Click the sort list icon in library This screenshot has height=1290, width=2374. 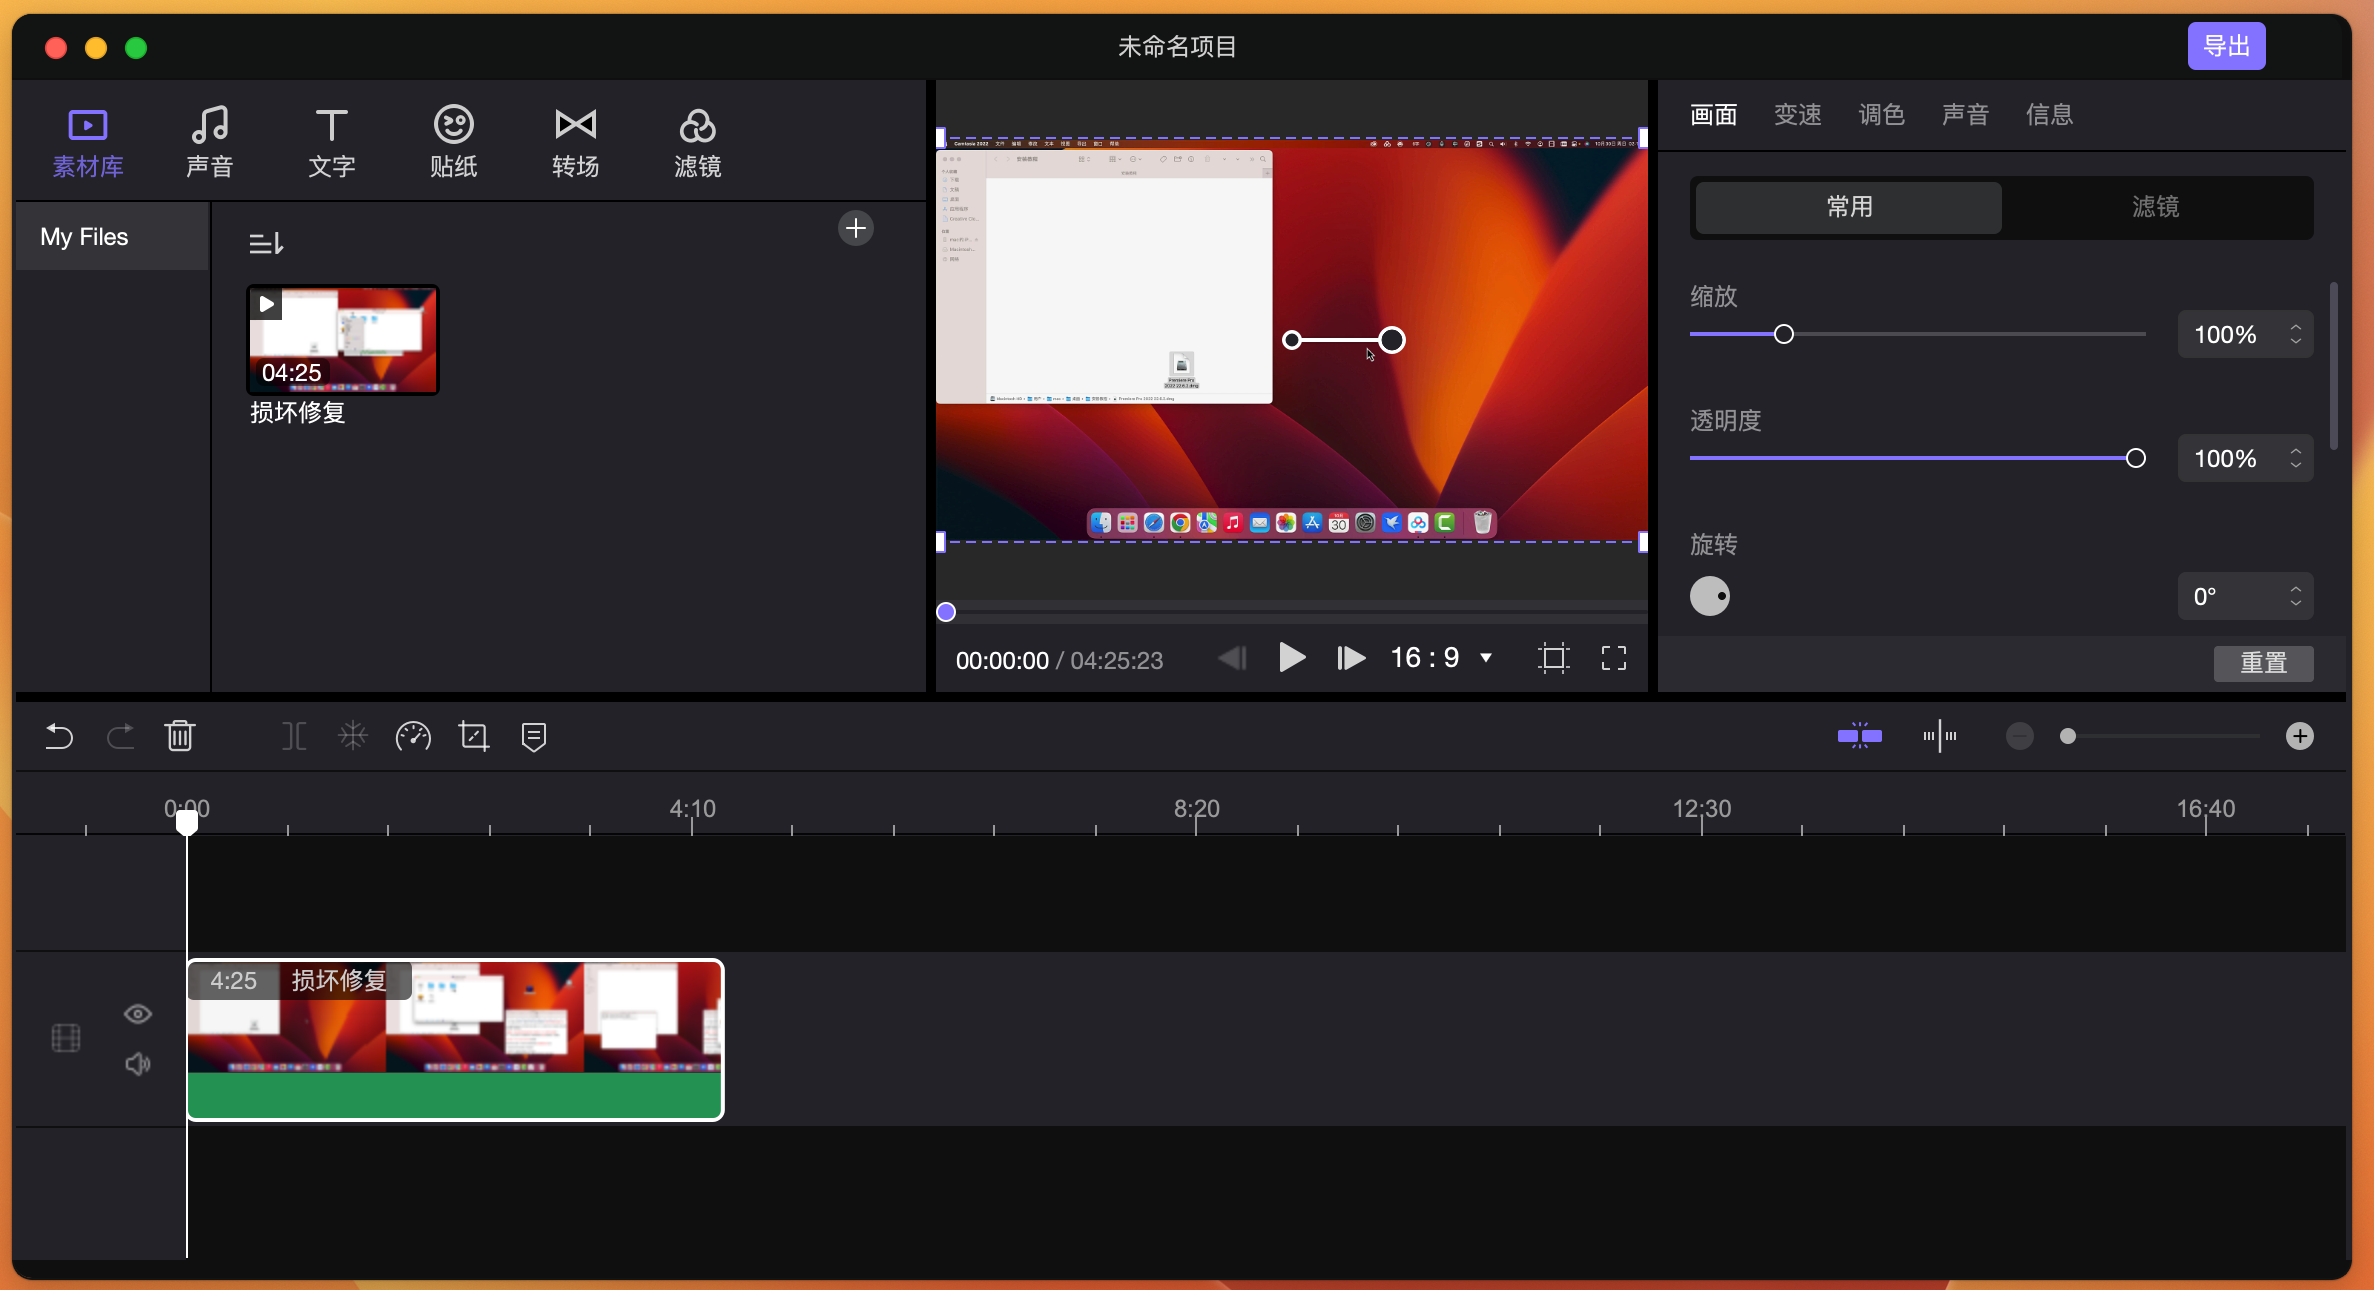coord(266,243)
